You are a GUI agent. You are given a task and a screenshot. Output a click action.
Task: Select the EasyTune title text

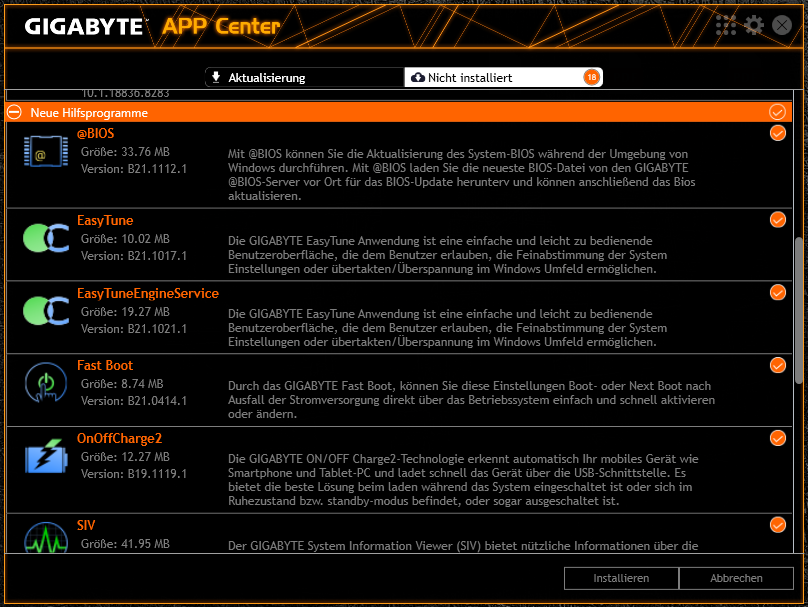[105, 221]
